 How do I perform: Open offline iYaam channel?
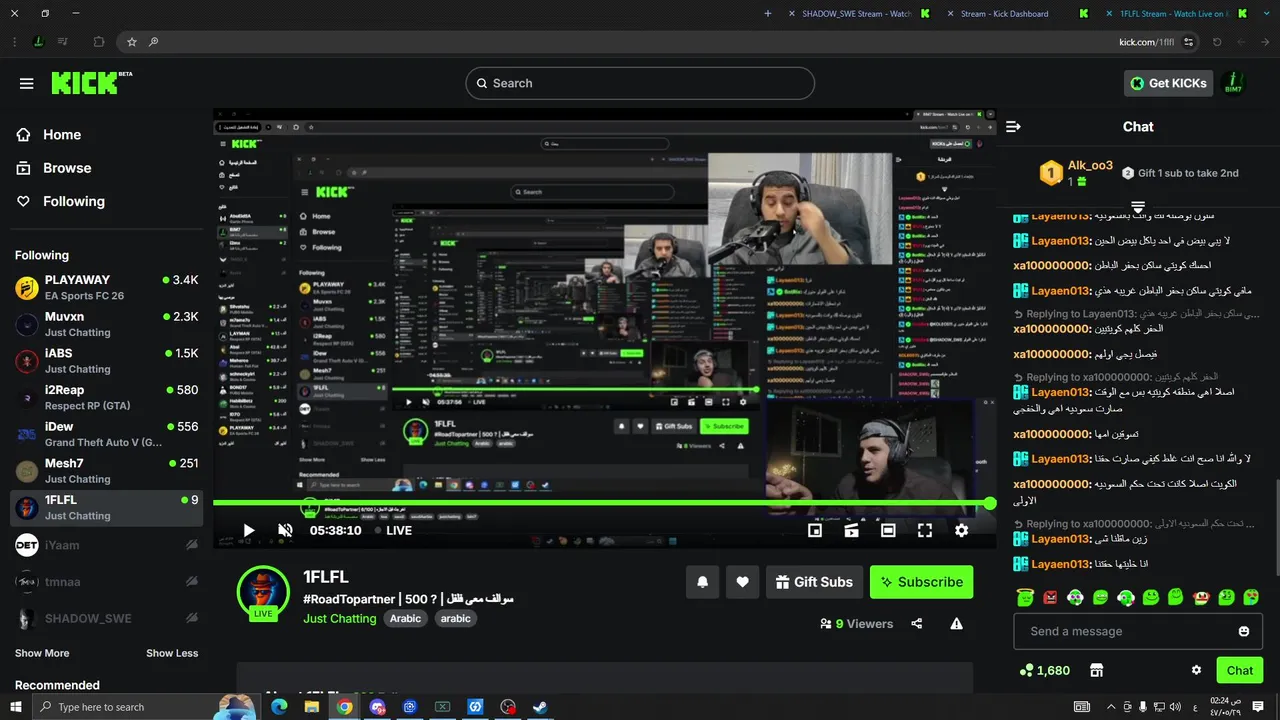[x=106, y=545]
